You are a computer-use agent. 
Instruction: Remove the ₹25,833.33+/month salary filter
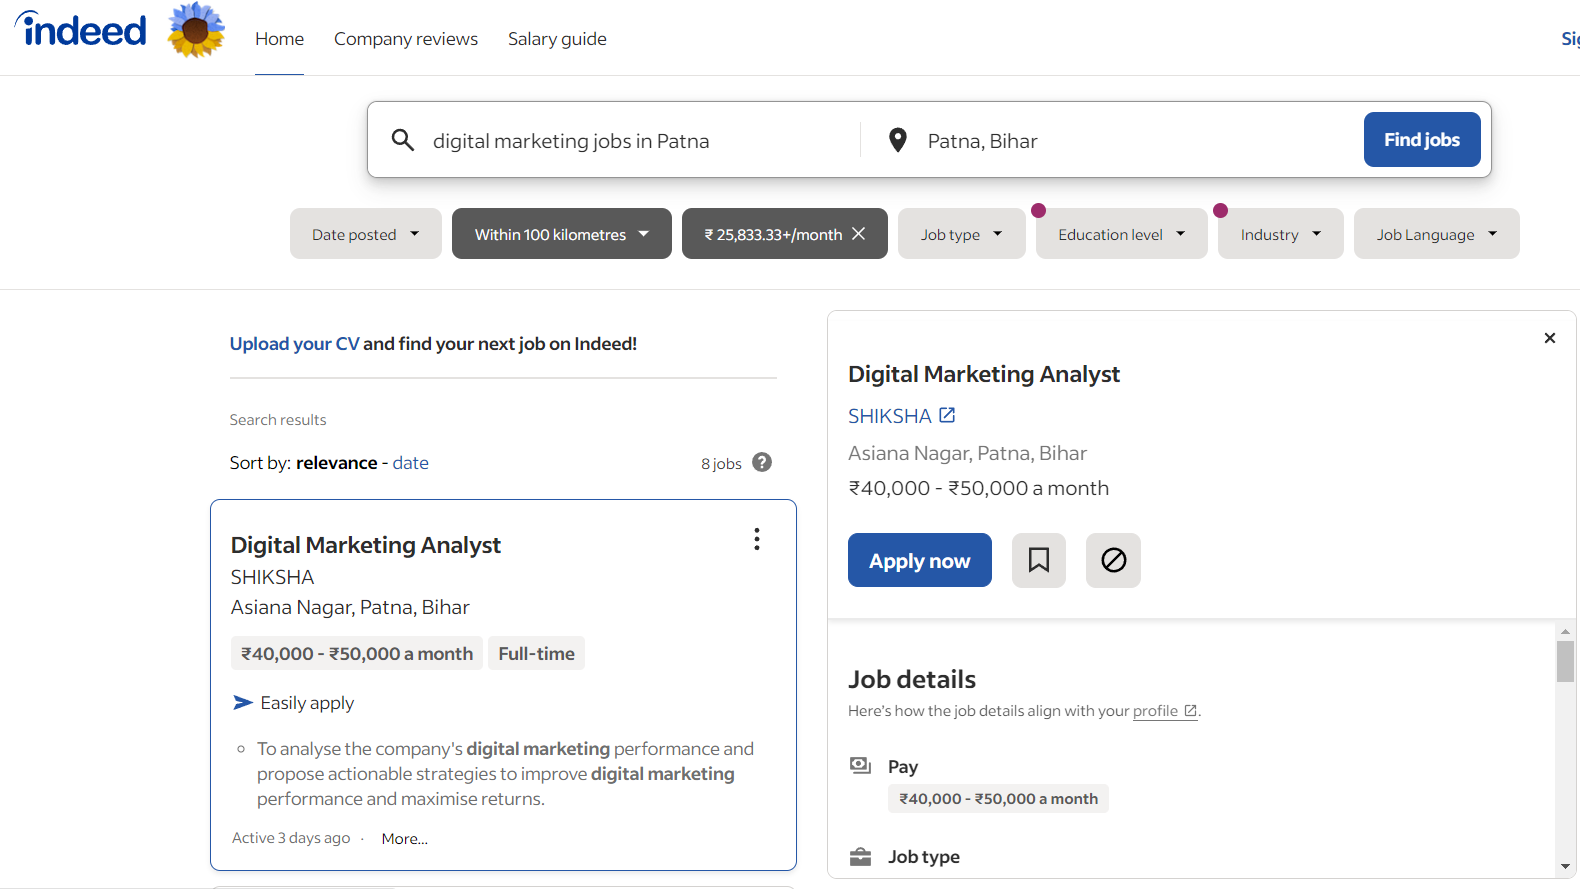click(x=859, y=234)
